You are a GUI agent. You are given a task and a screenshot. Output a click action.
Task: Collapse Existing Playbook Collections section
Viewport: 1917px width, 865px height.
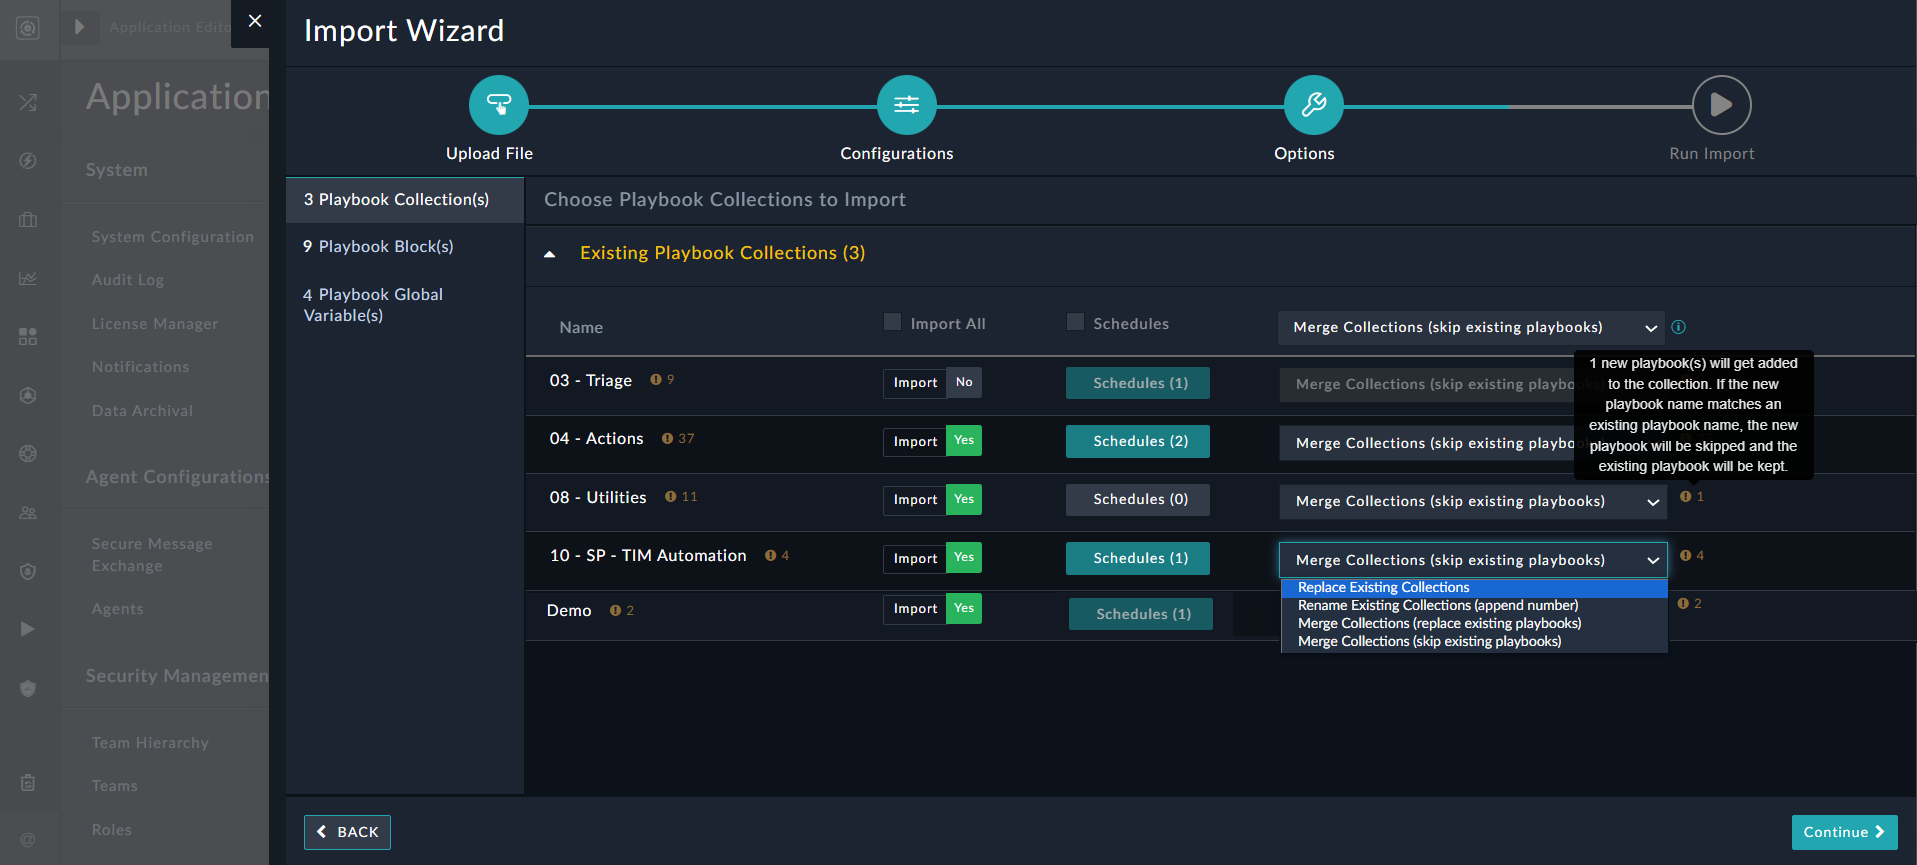(549, 254)
